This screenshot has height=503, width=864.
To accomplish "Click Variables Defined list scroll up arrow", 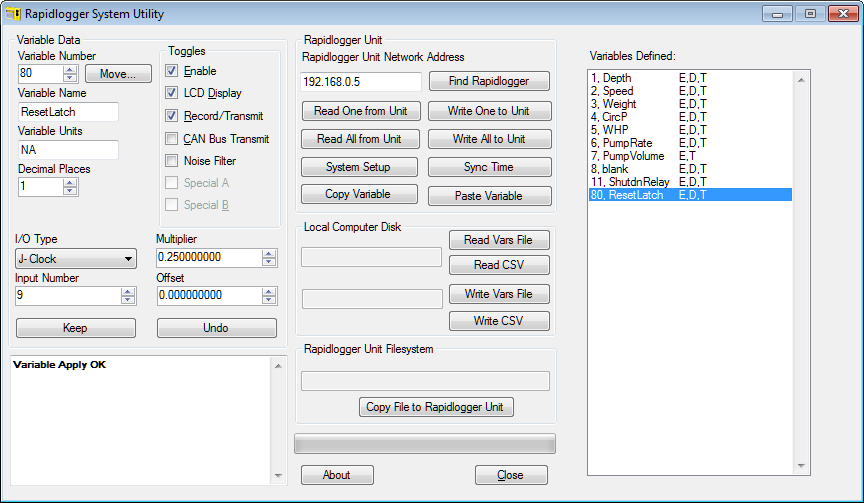I will [801, 80].
